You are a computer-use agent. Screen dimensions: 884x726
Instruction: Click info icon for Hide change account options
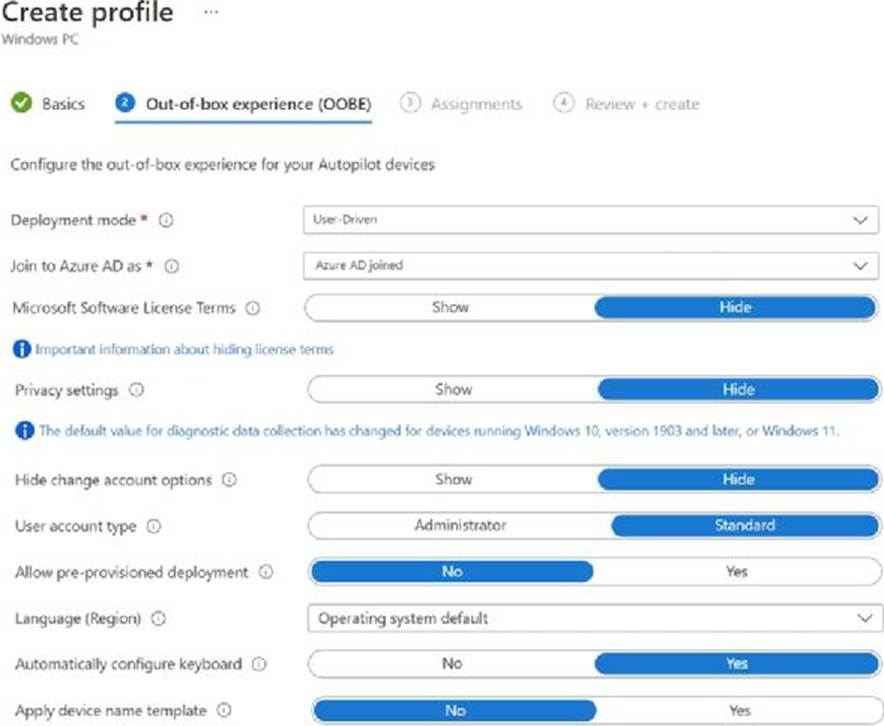coord(229,480)
